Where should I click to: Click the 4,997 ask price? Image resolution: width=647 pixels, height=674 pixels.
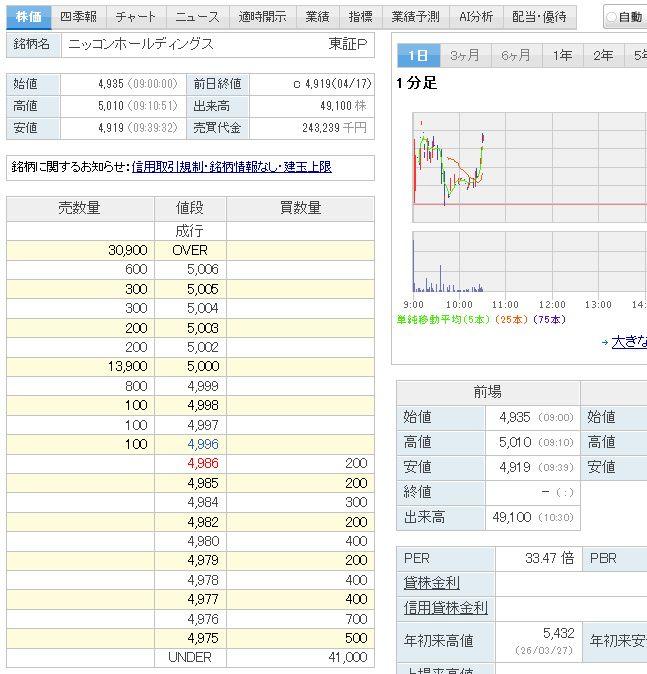pyautogui.click(x=202, y=425)
